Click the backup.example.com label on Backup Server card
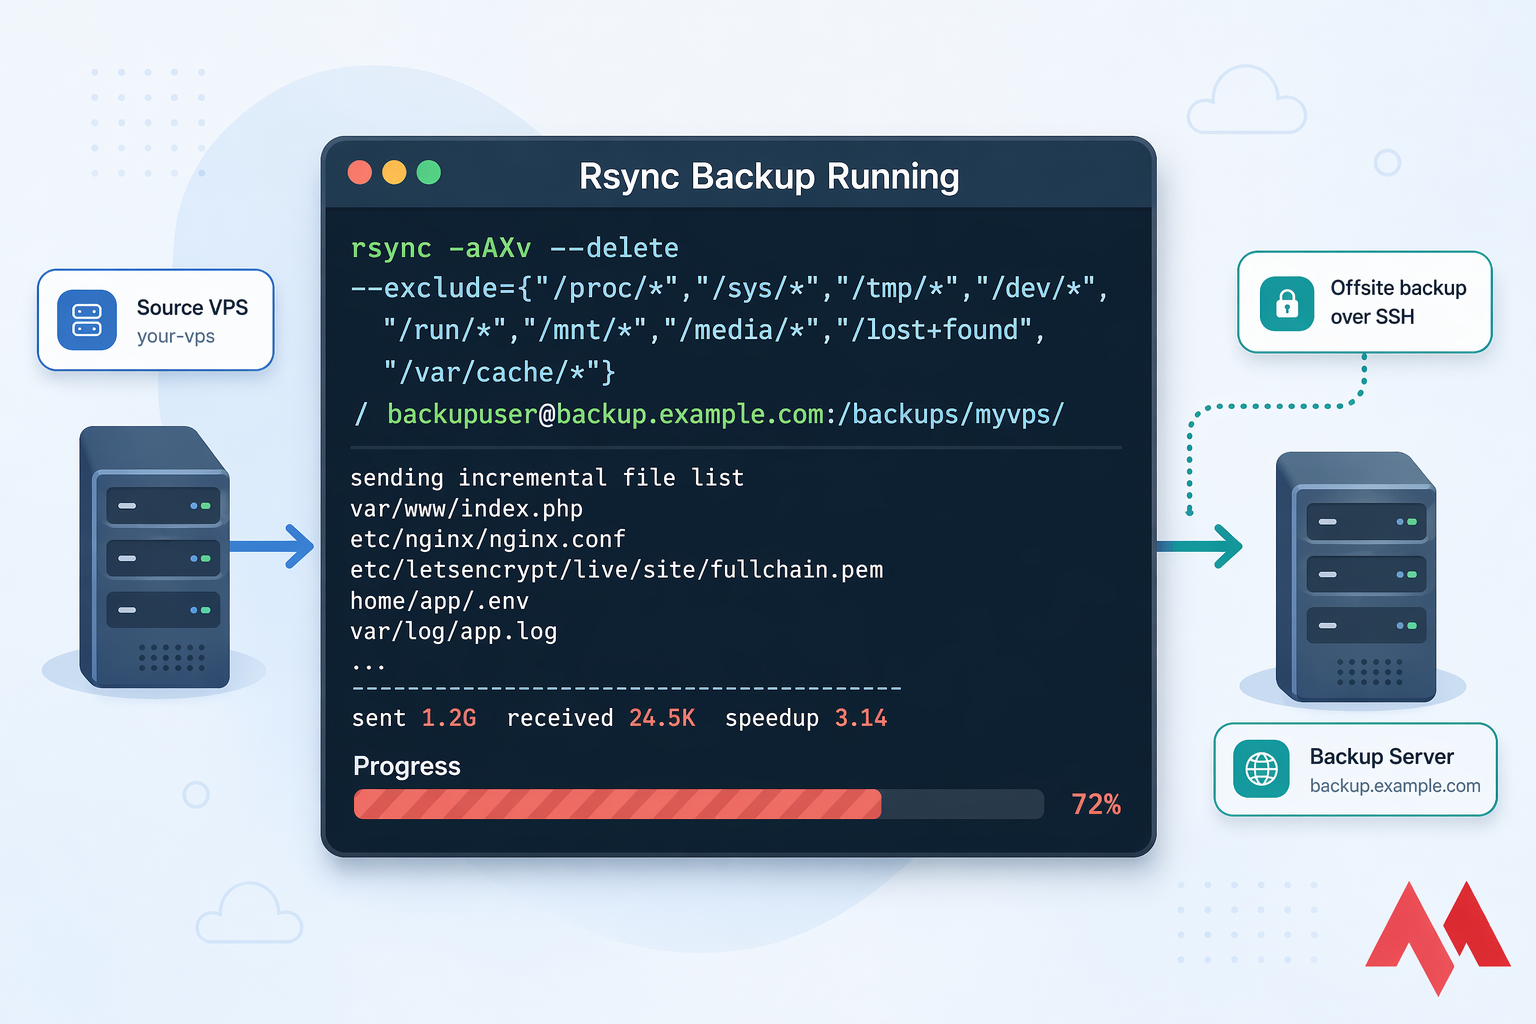 (x=1395, y=786)
